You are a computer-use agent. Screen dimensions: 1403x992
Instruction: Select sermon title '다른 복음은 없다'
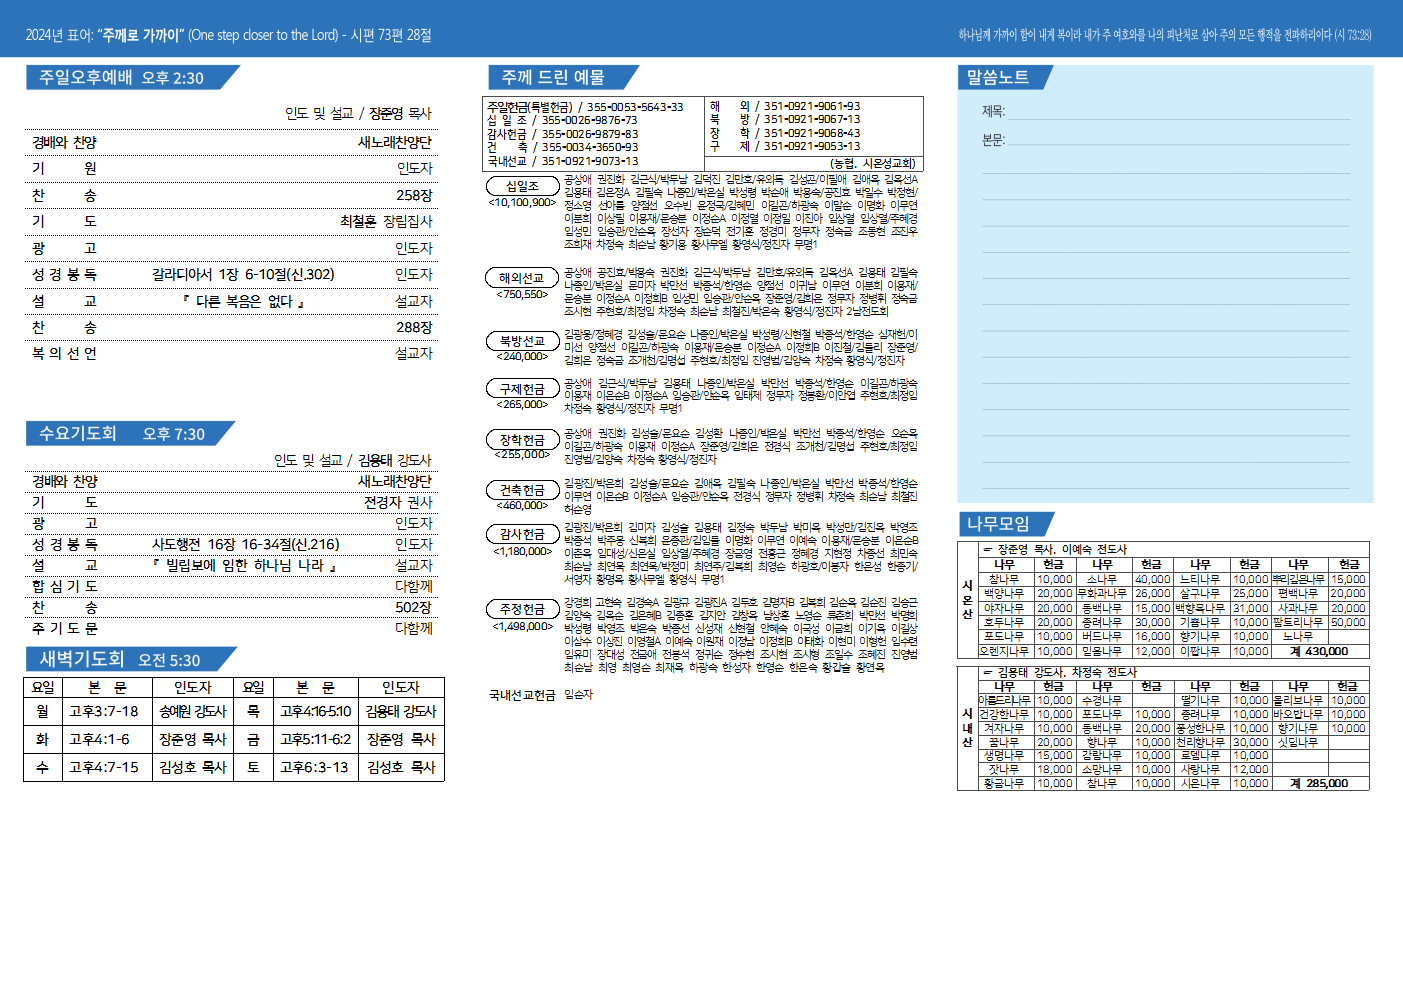[243, 301]
